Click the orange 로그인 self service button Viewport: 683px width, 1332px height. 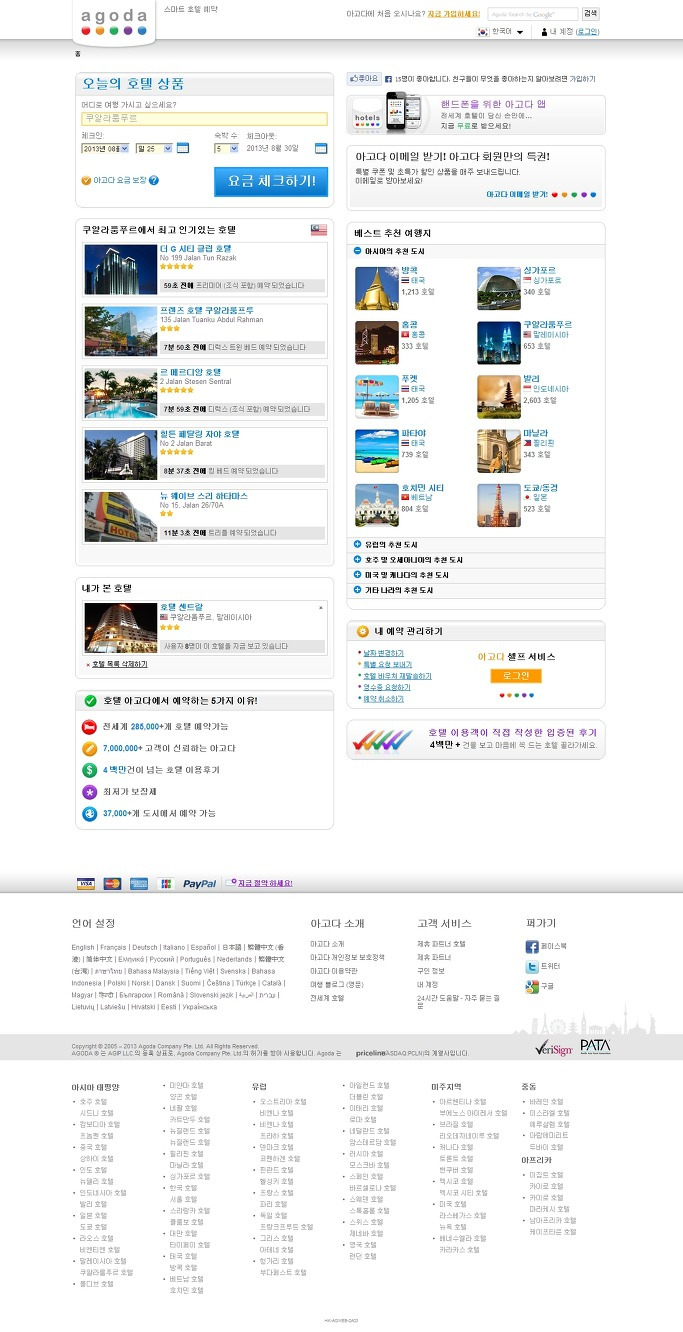(x=516, y=676)
